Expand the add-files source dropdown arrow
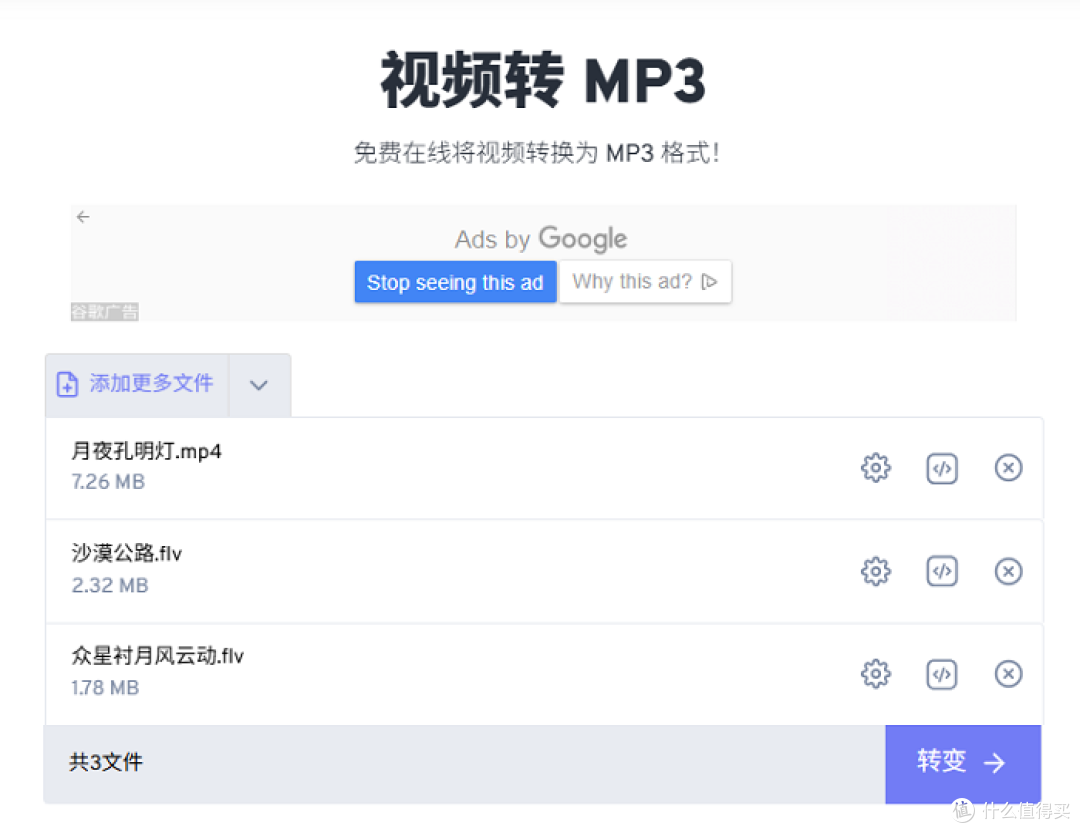The width and height of the screenshot is (1080, 833). pos(260,384)
